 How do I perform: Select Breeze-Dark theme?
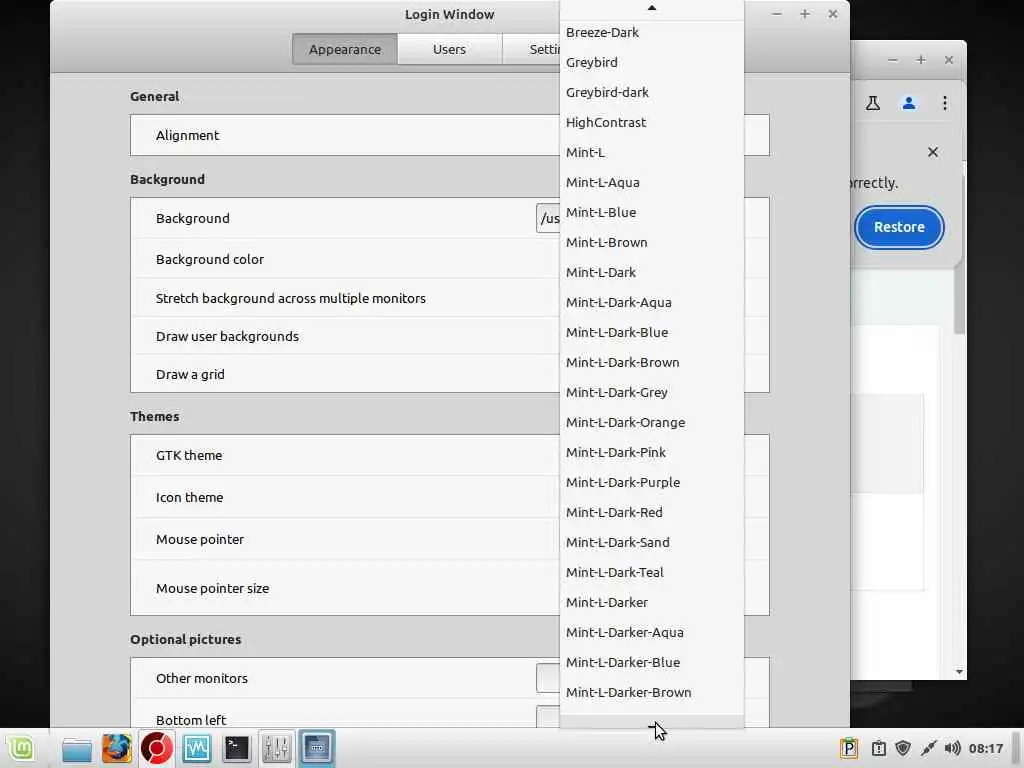652,33
